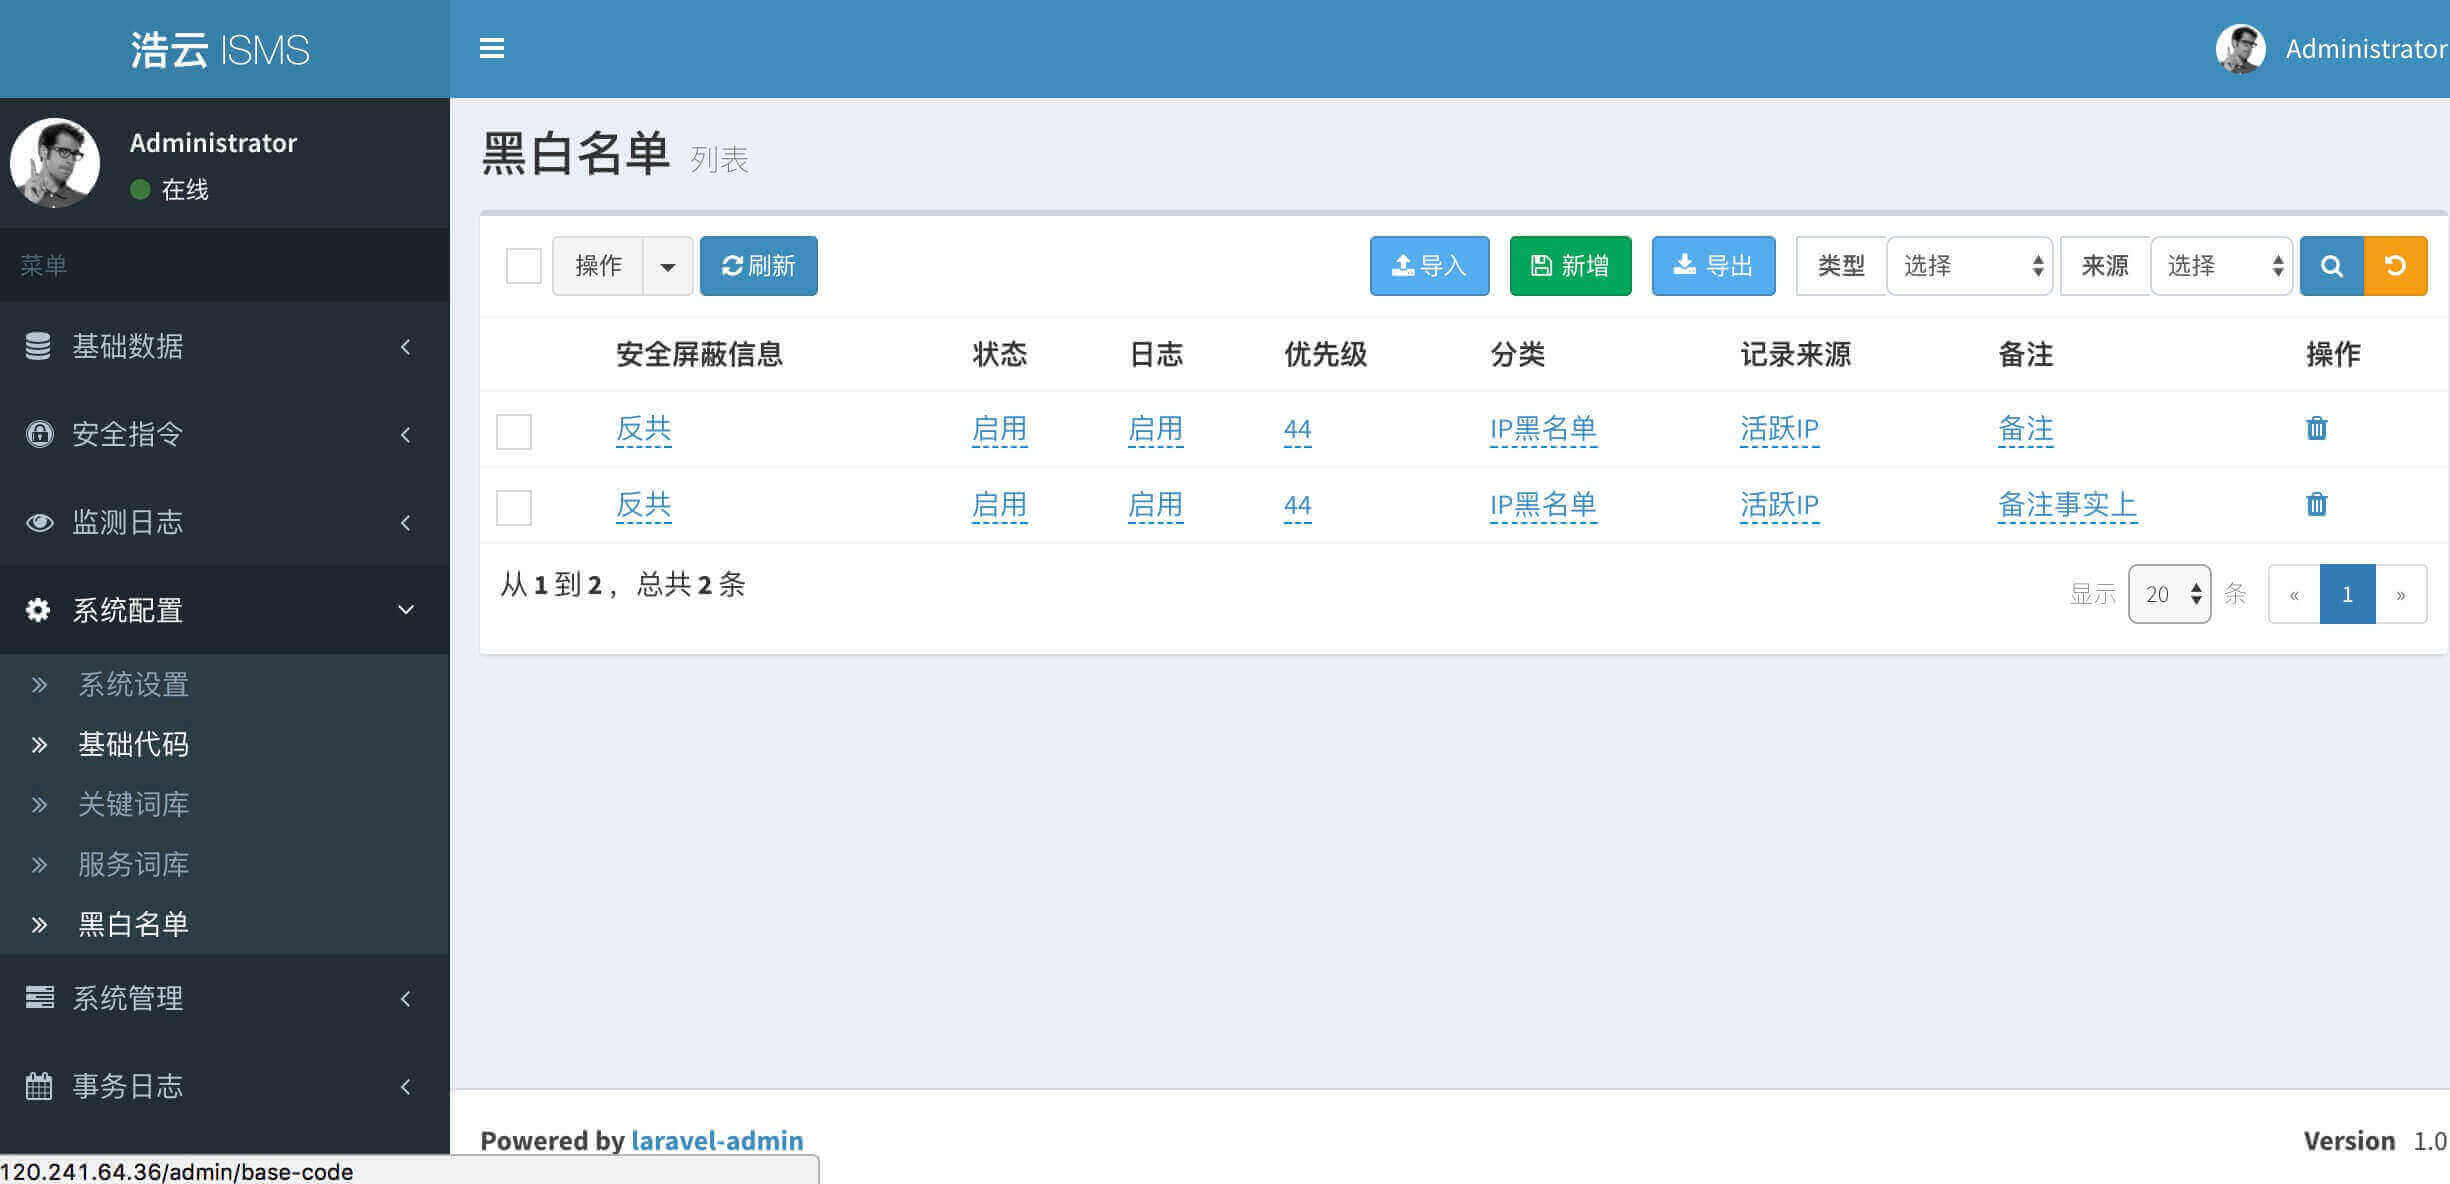
Task: Open 关键词库 in the sidebar submenu
Action: click(134, 804)
